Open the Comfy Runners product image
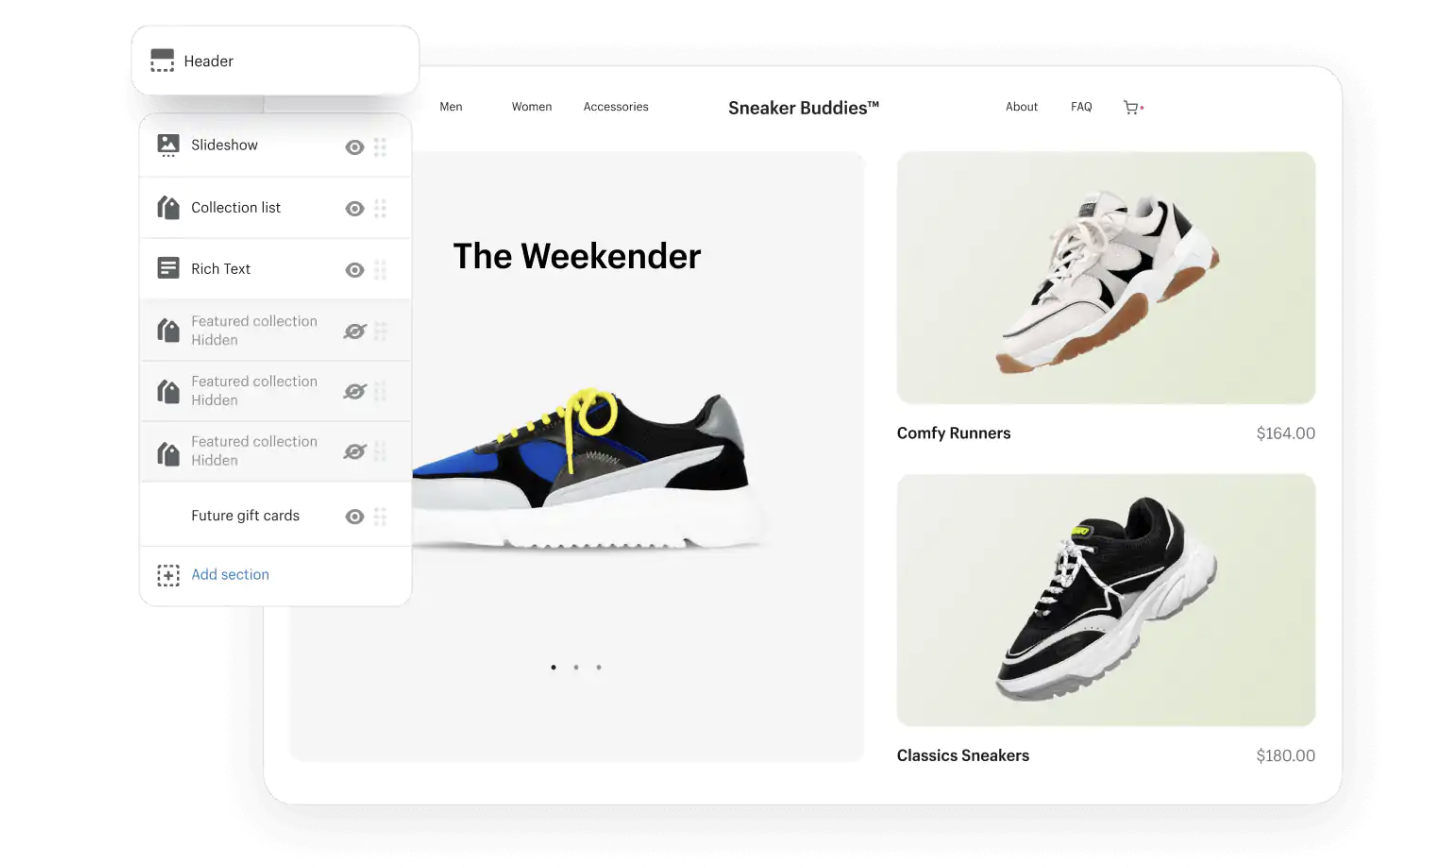This screenshot has width=1442, height=868. click(x=1106, y=278)
